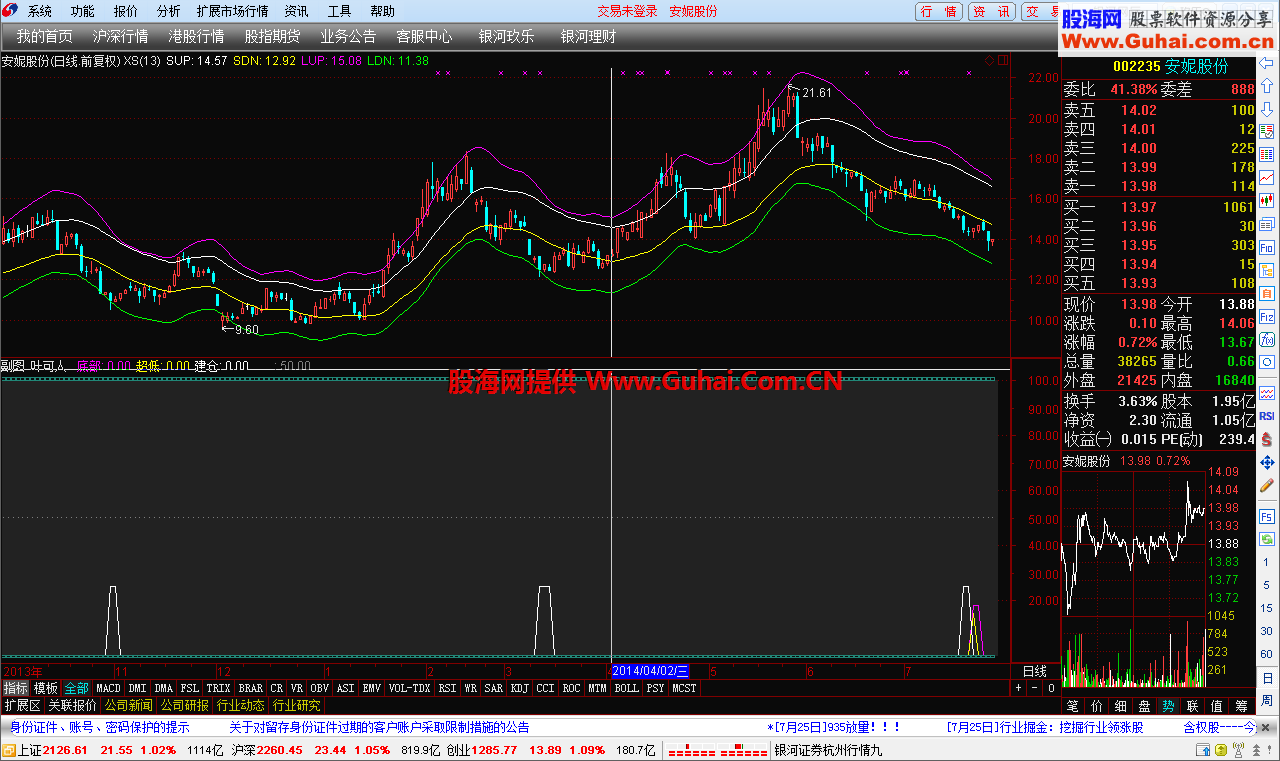Click the 交易未登录 login status text
This screenshot has width=1280, height=761.
[x=628, y=11]
